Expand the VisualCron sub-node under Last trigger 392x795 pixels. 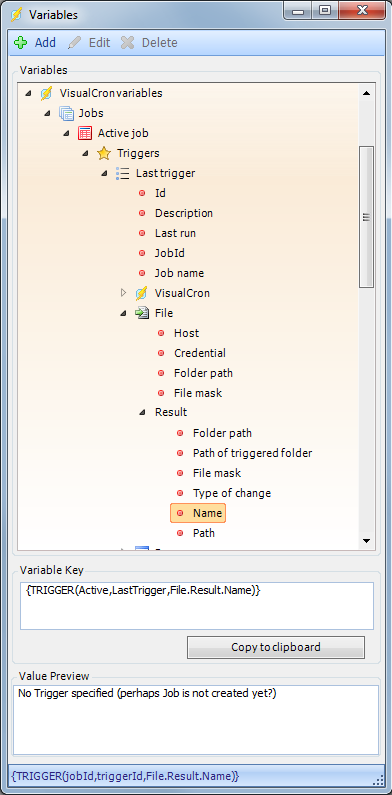coord(123,293)
